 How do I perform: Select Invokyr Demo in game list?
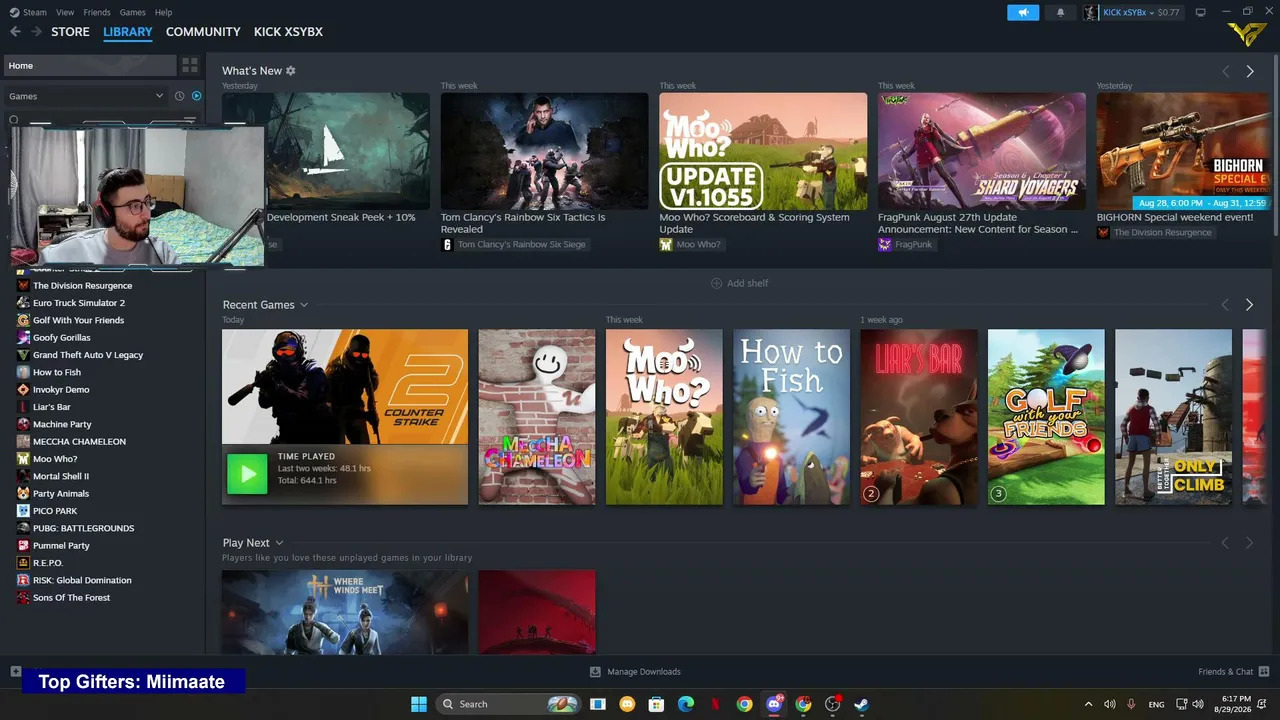[x=61, y=390]
